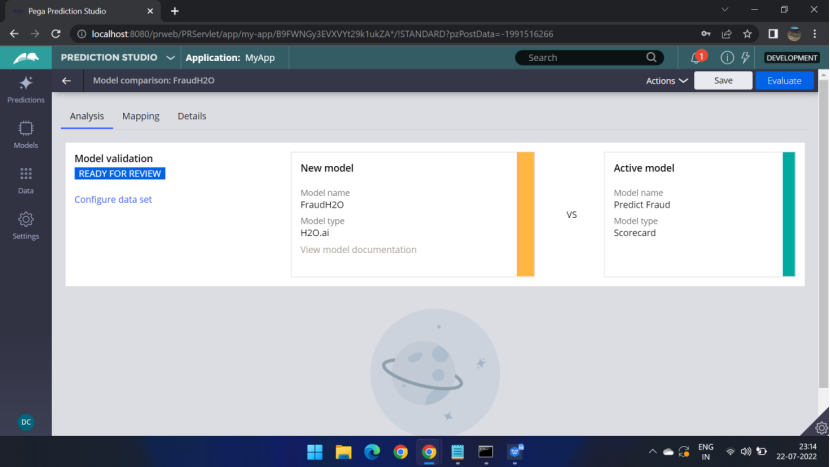Expand the Chrome tab search chevron

(725, 10)
